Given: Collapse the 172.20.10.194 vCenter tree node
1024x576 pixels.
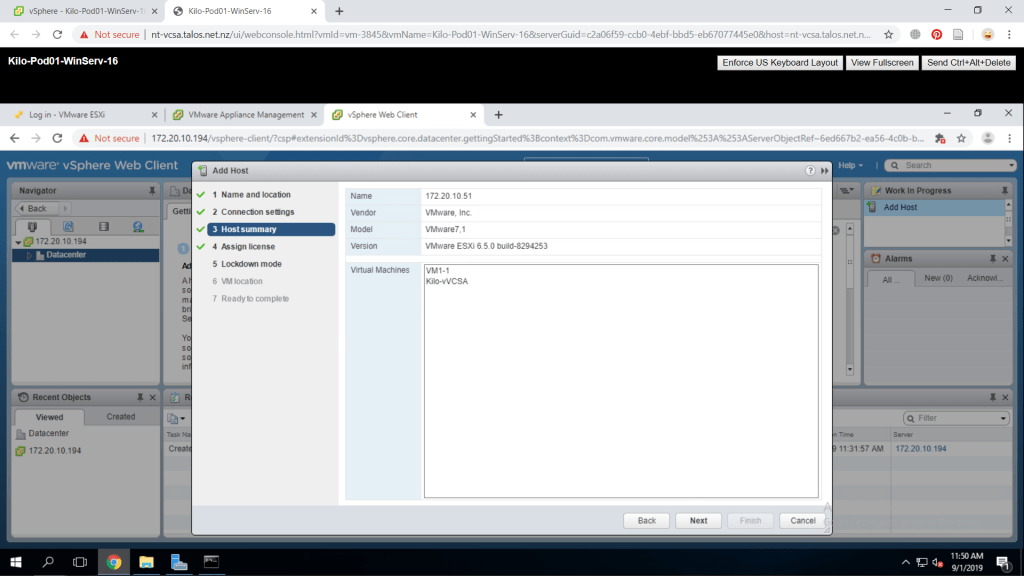Looking at the screenshot, I should coord(18,242).
